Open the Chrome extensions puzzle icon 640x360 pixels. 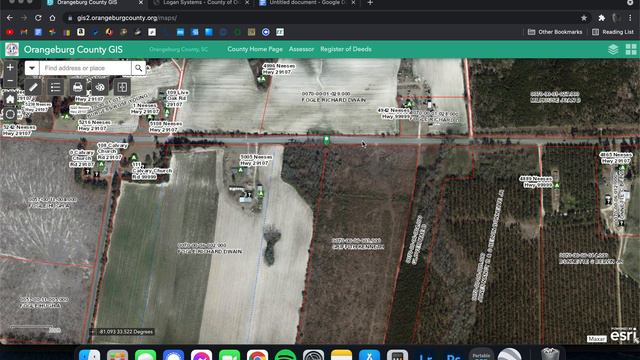coord(601,18)
